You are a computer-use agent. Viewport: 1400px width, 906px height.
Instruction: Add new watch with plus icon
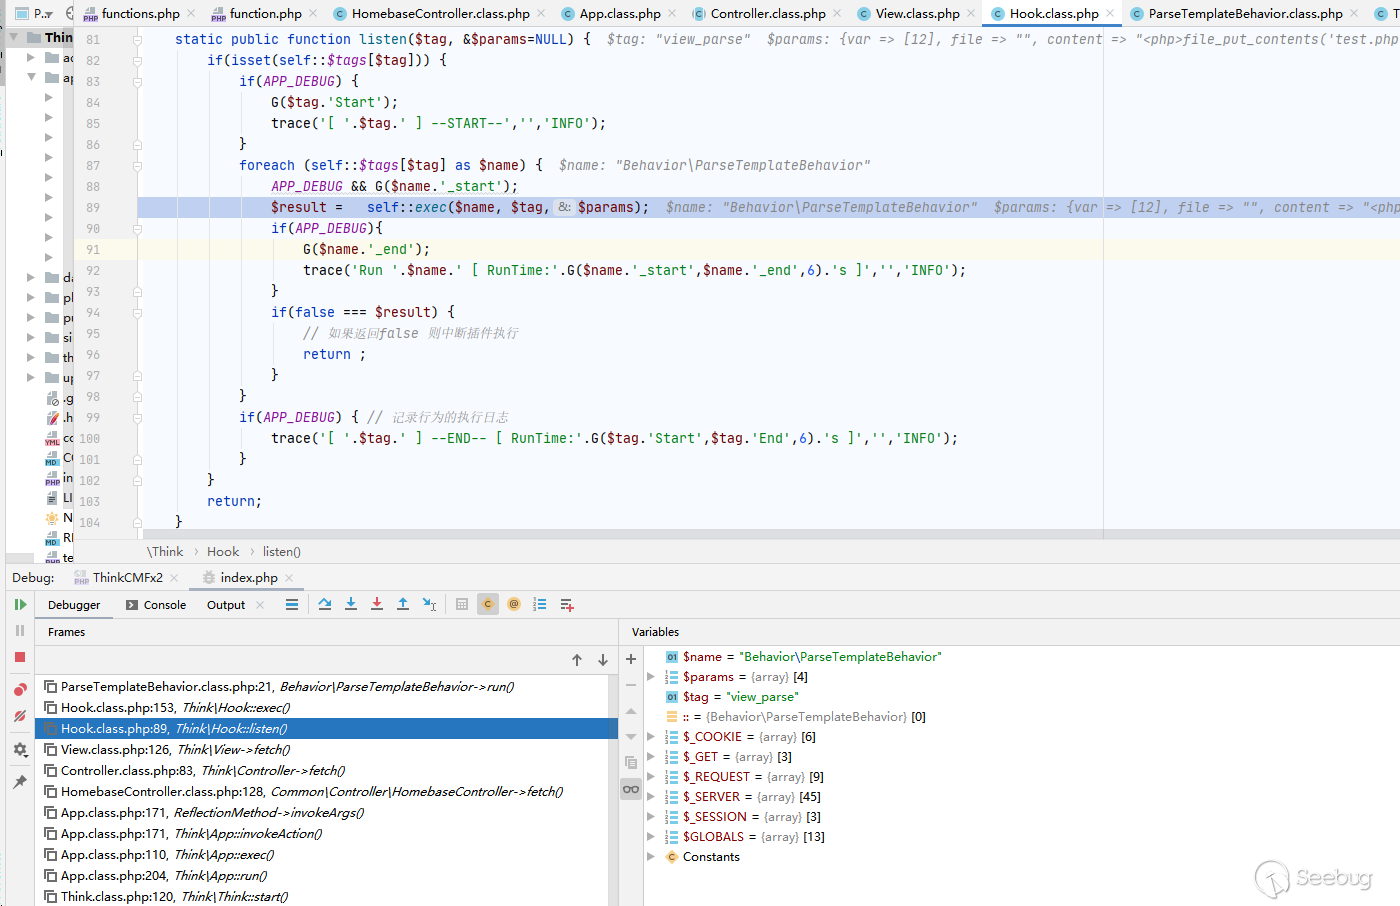631,659
